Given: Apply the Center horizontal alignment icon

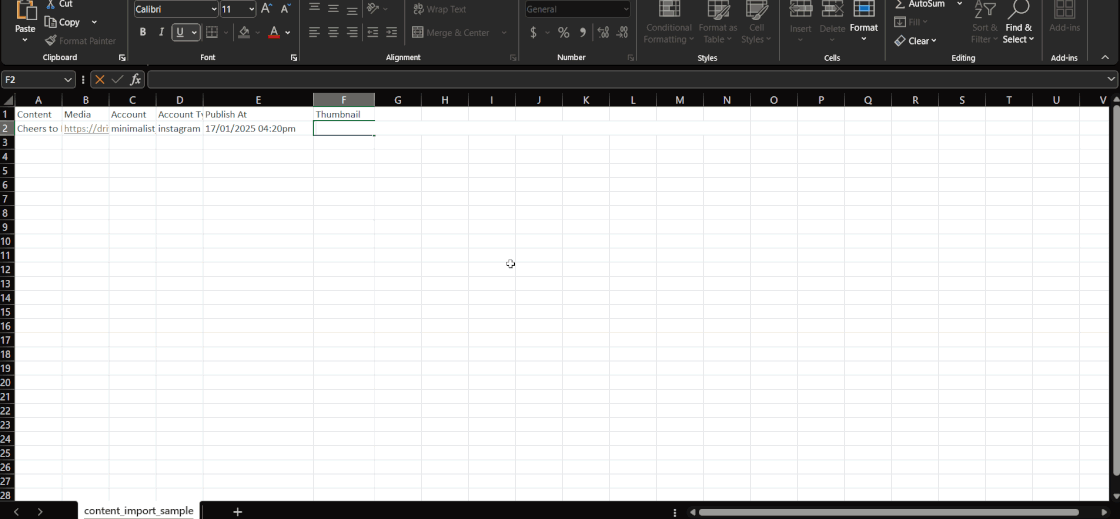Looking at the screenshot, I should pyautogui.click(x=333, y=32).
